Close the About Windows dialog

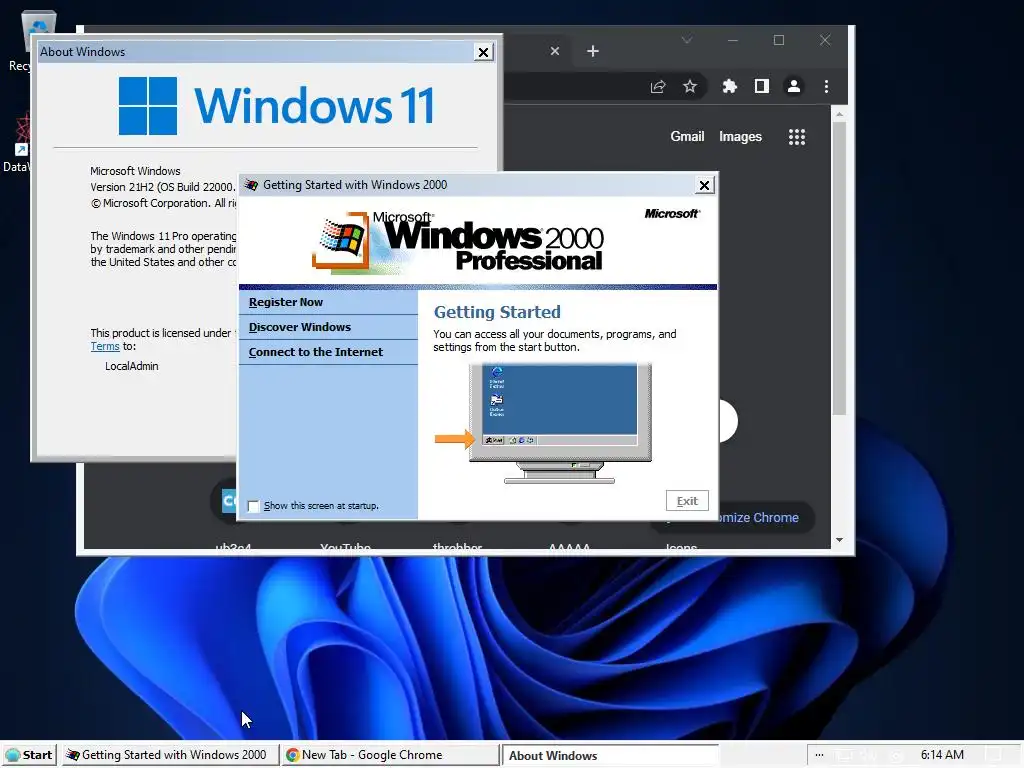[483, 52]
